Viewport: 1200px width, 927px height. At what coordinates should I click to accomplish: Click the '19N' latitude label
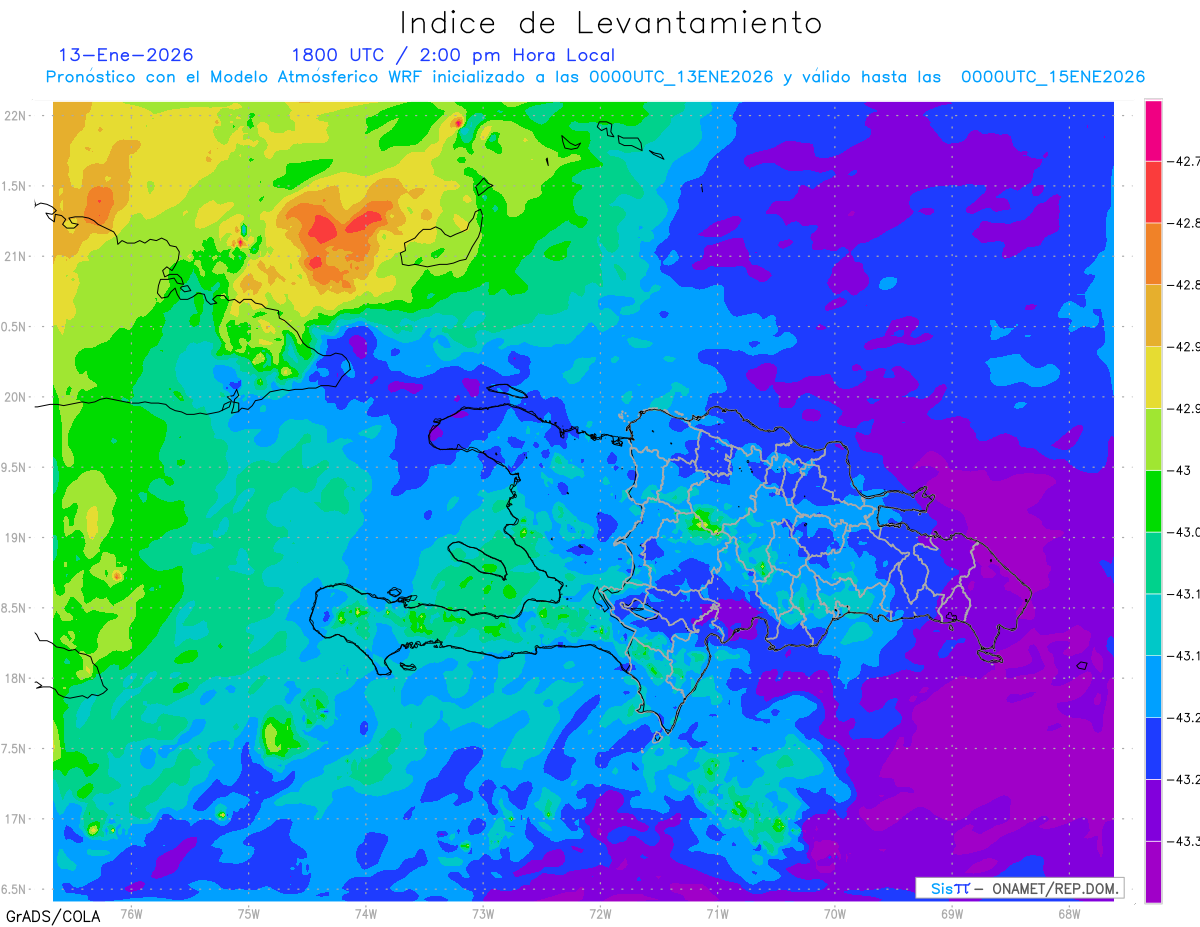tap(16, 538)
